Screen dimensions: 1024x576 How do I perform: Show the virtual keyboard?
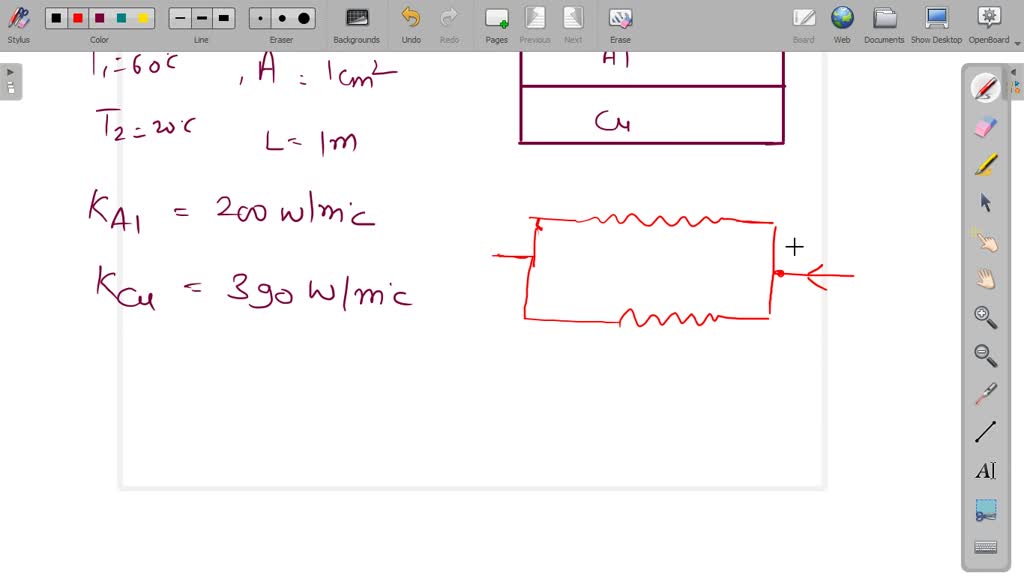click(985, 546)
